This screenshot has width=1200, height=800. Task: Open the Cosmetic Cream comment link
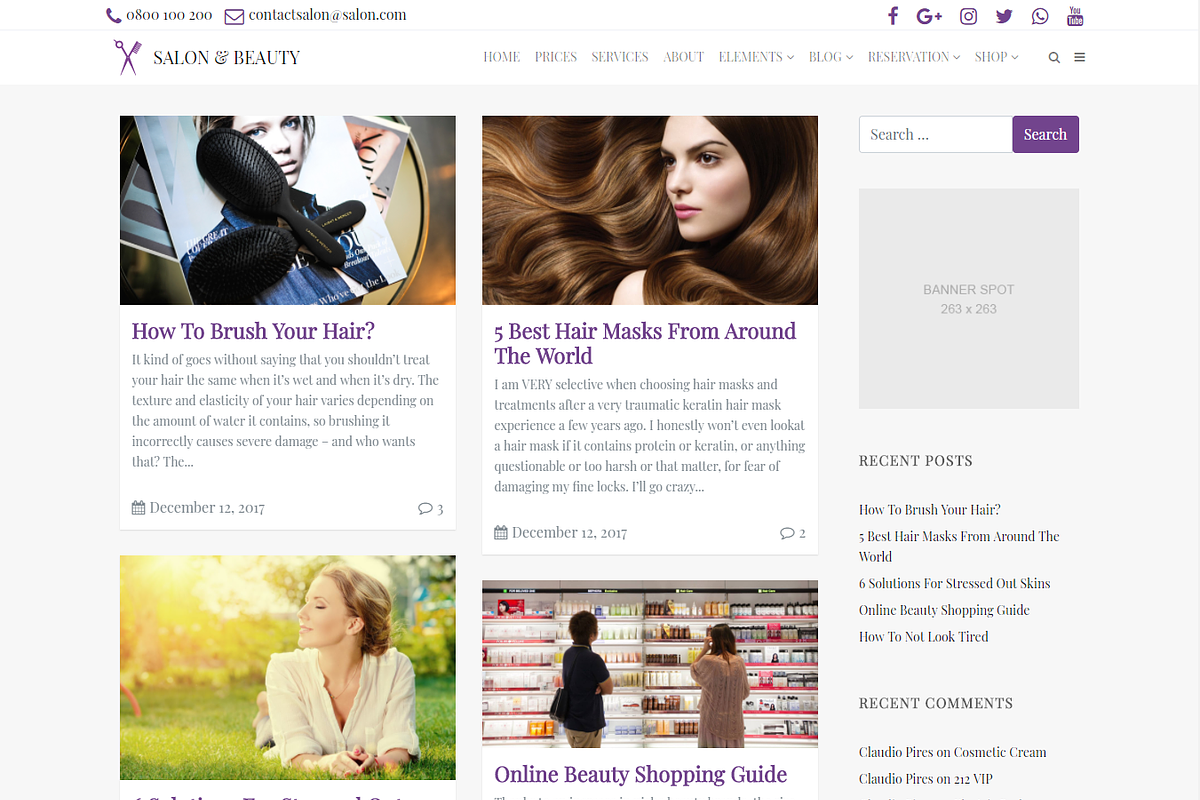[x=1000, y=753]
